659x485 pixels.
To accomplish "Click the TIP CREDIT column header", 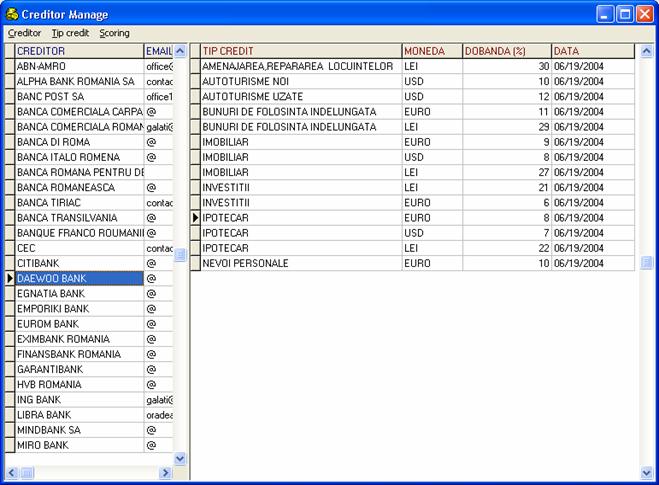I will click(x=301, y=51).
